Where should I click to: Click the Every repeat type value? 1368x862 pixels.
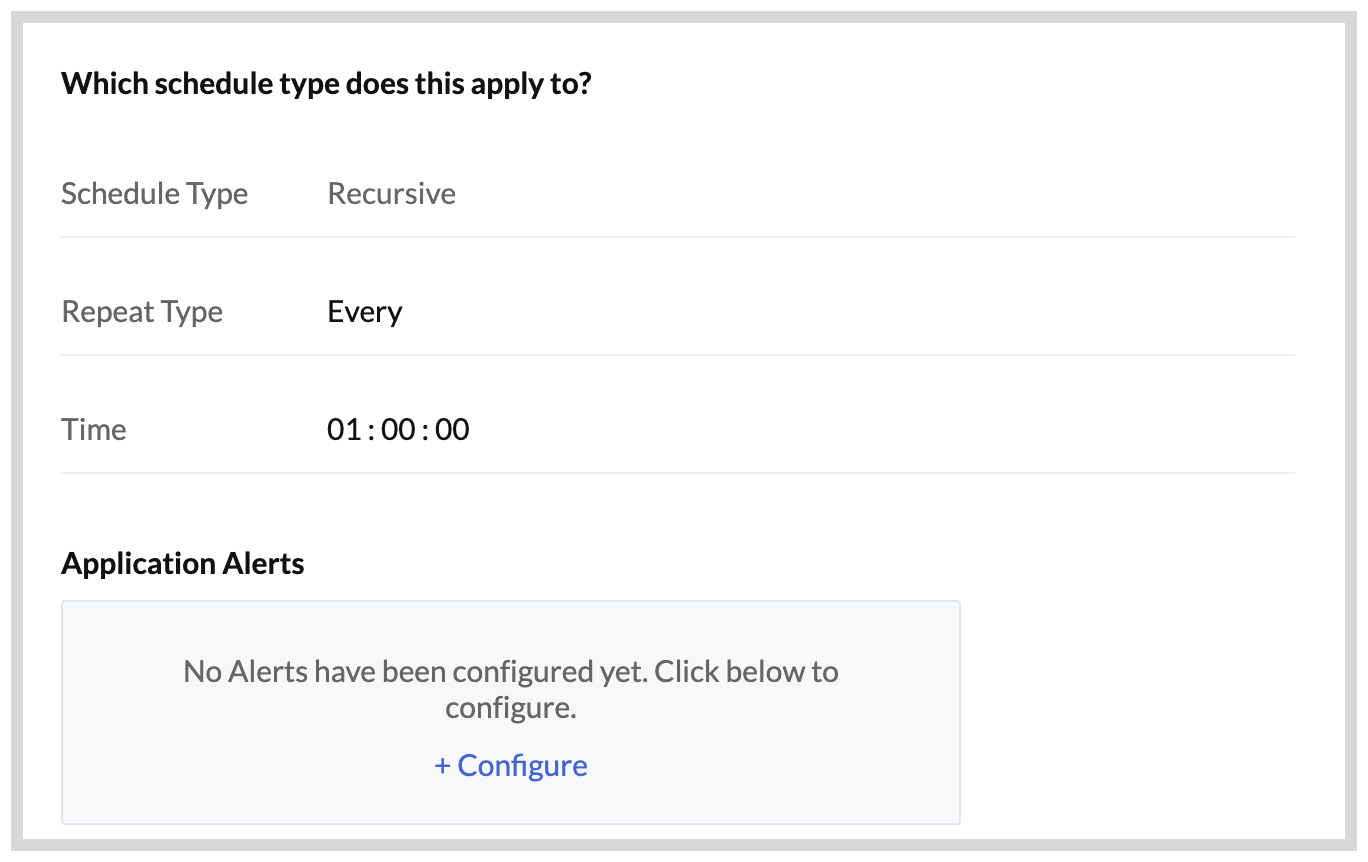click(364, 312)
